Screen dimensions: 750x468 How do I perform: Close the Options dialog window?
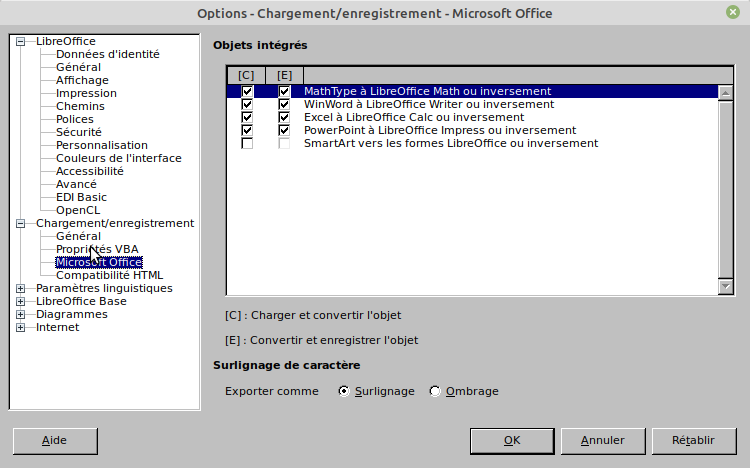pos(733,12)
